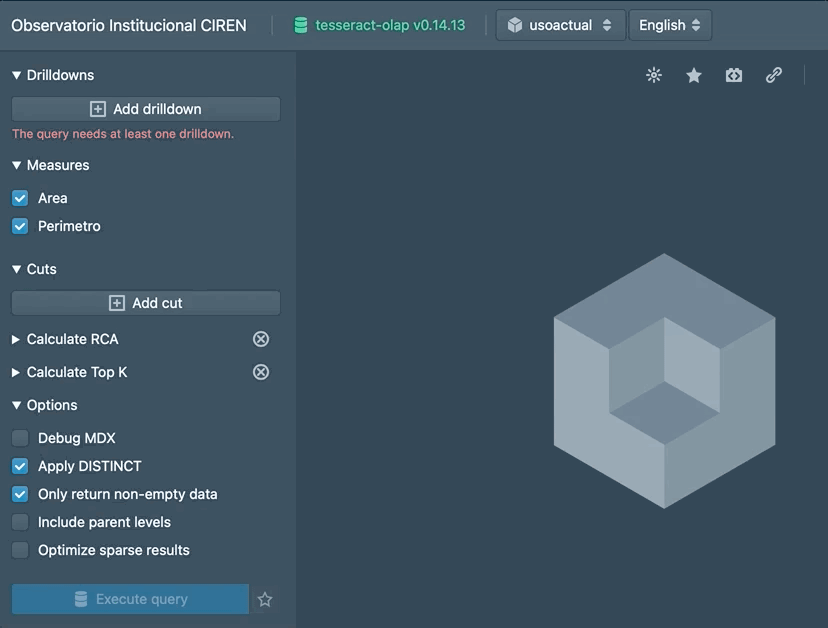Viewport: 828px width, 628px height.
Task: Click the Observatorio Institucional CIREN title
Action: 129,25
